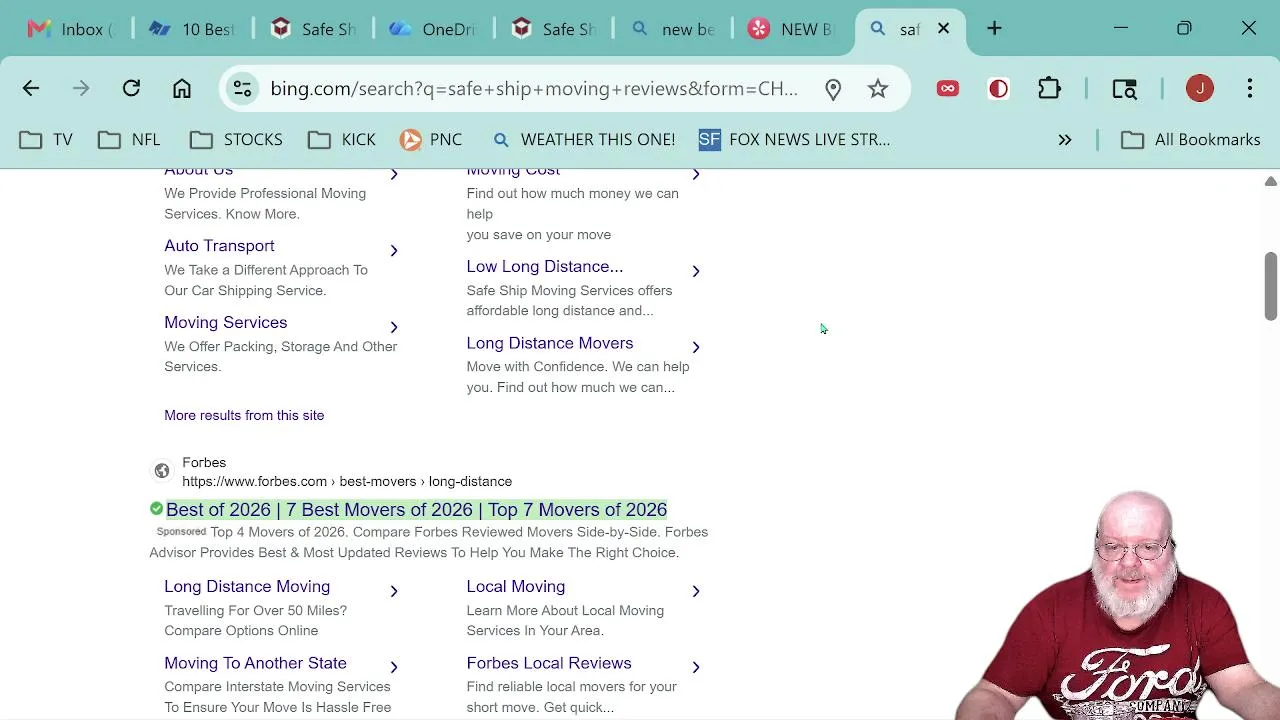This screenshot has width=1280, height=720.
Task: Open the Chrome three-dot menu
Action: click(1250, 89)
